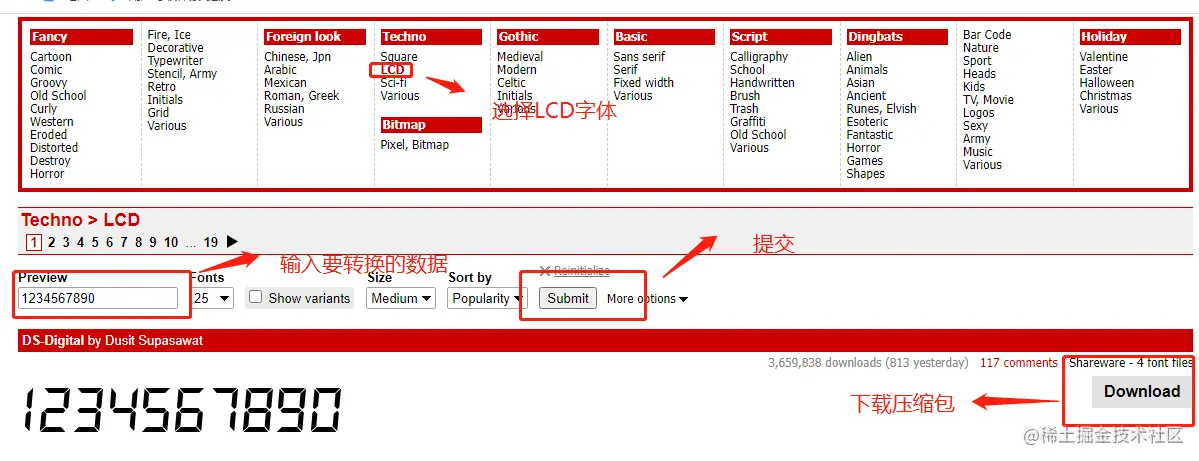Select the Valentine subcategory

1103,57
